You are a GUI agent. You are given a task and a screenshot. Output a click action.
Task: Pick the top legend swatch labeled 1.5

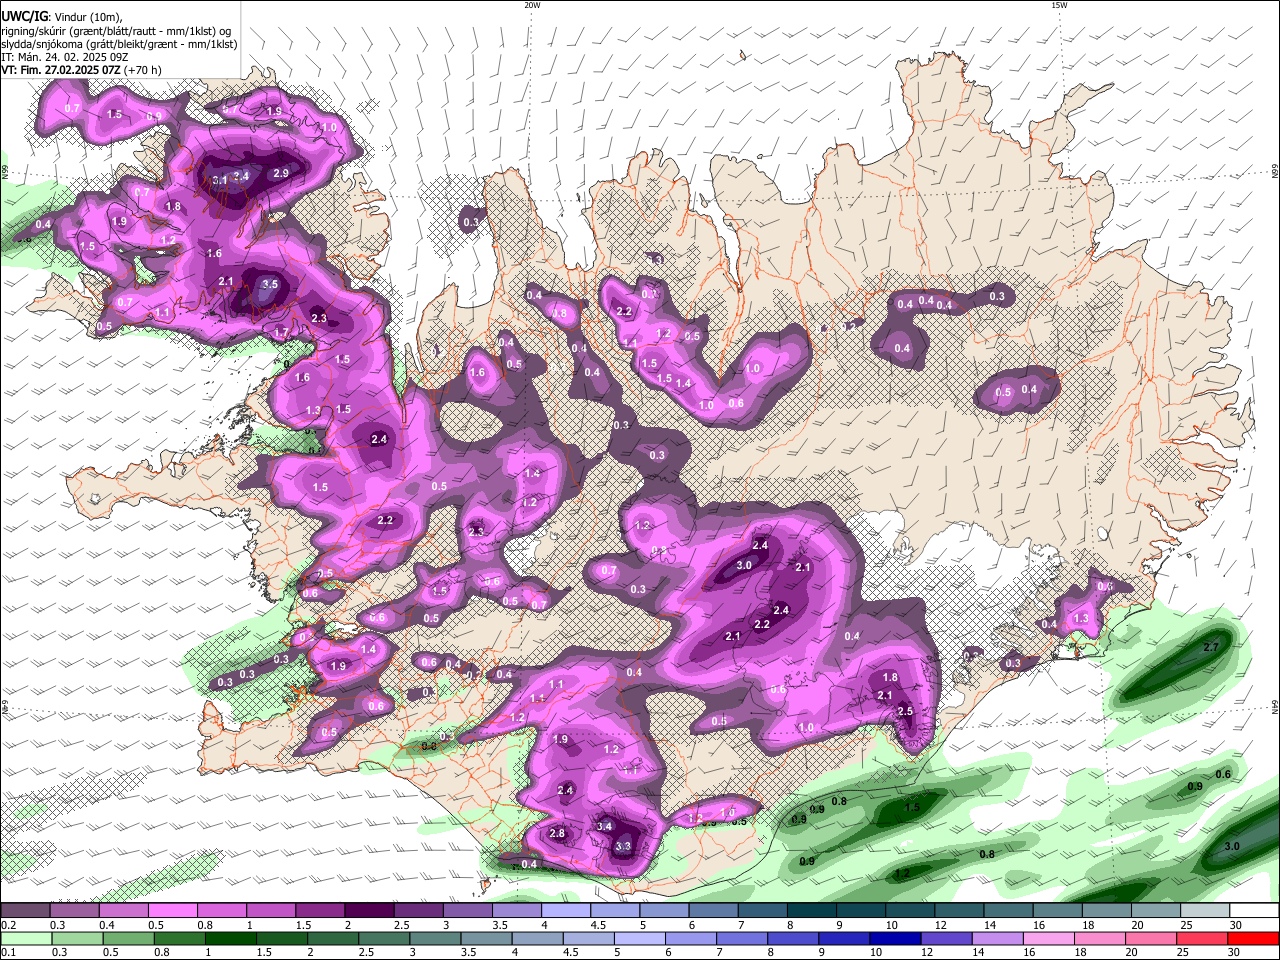[320, 911]
